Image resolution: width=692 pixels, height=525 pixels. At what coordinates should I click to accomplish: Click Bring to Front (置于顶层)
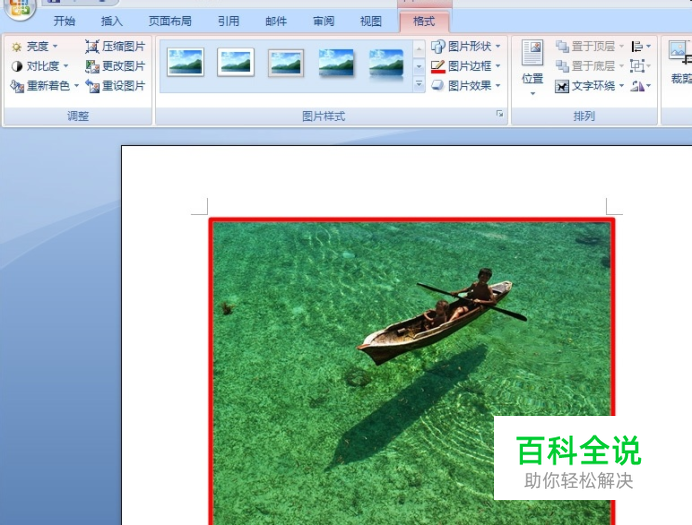click(x=585, y=46)
